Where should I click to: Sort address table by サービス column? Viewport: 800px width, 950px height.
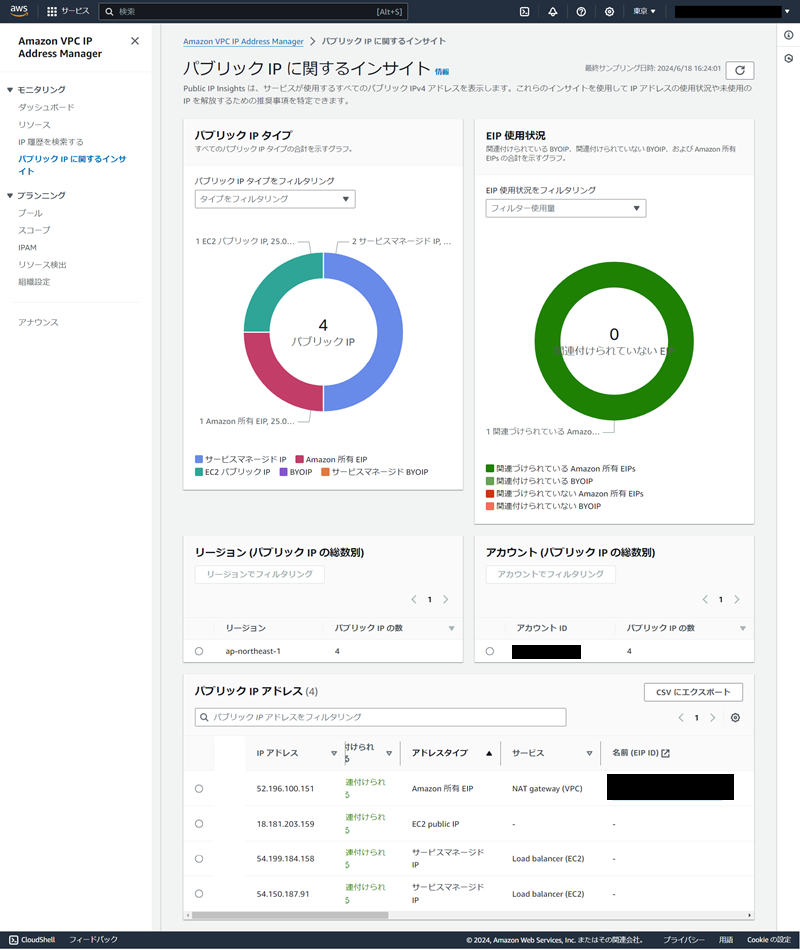coord(589,753)
